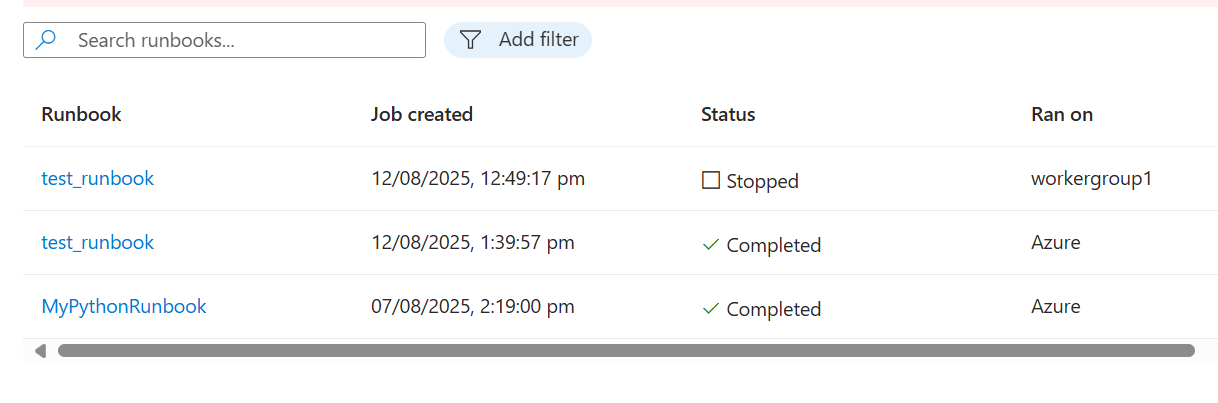Click the green checkmark for the 1:39:57 pm job

(711, 245)
